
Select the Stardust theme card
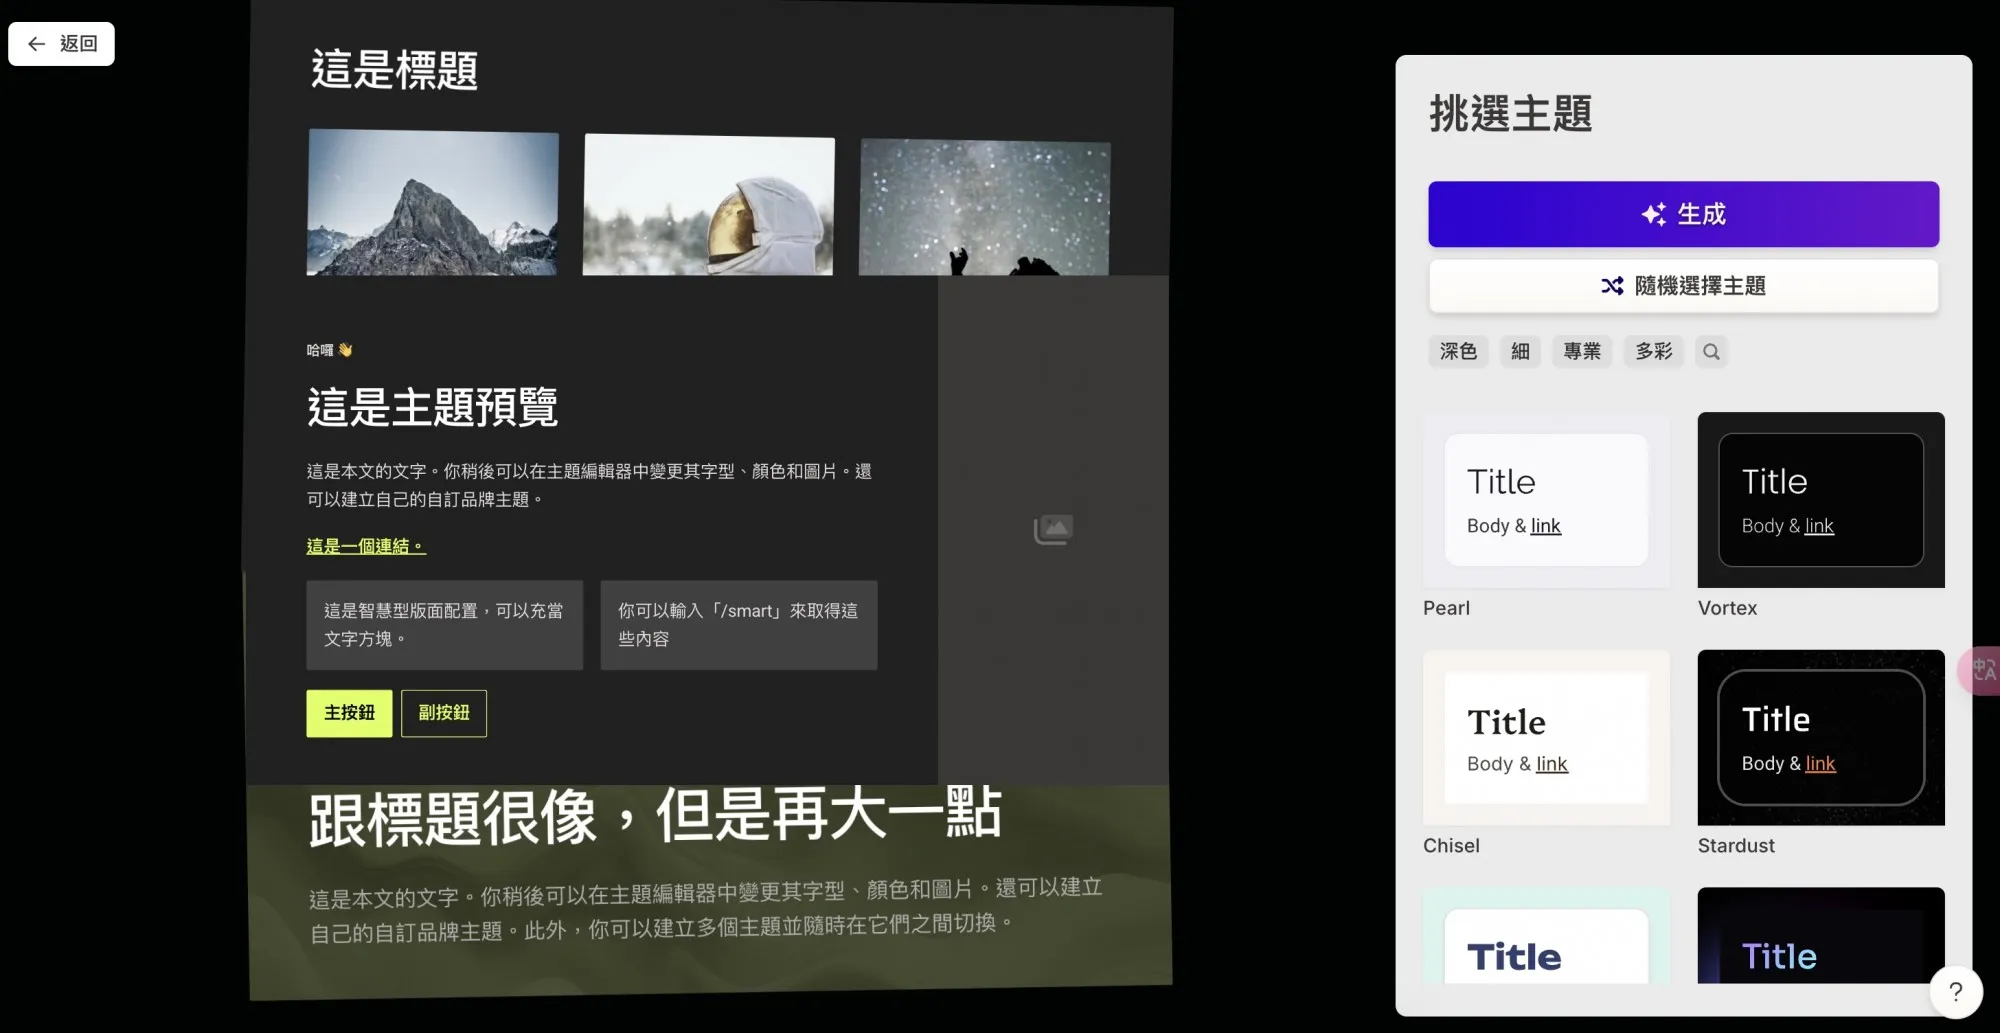point(1821,738)
